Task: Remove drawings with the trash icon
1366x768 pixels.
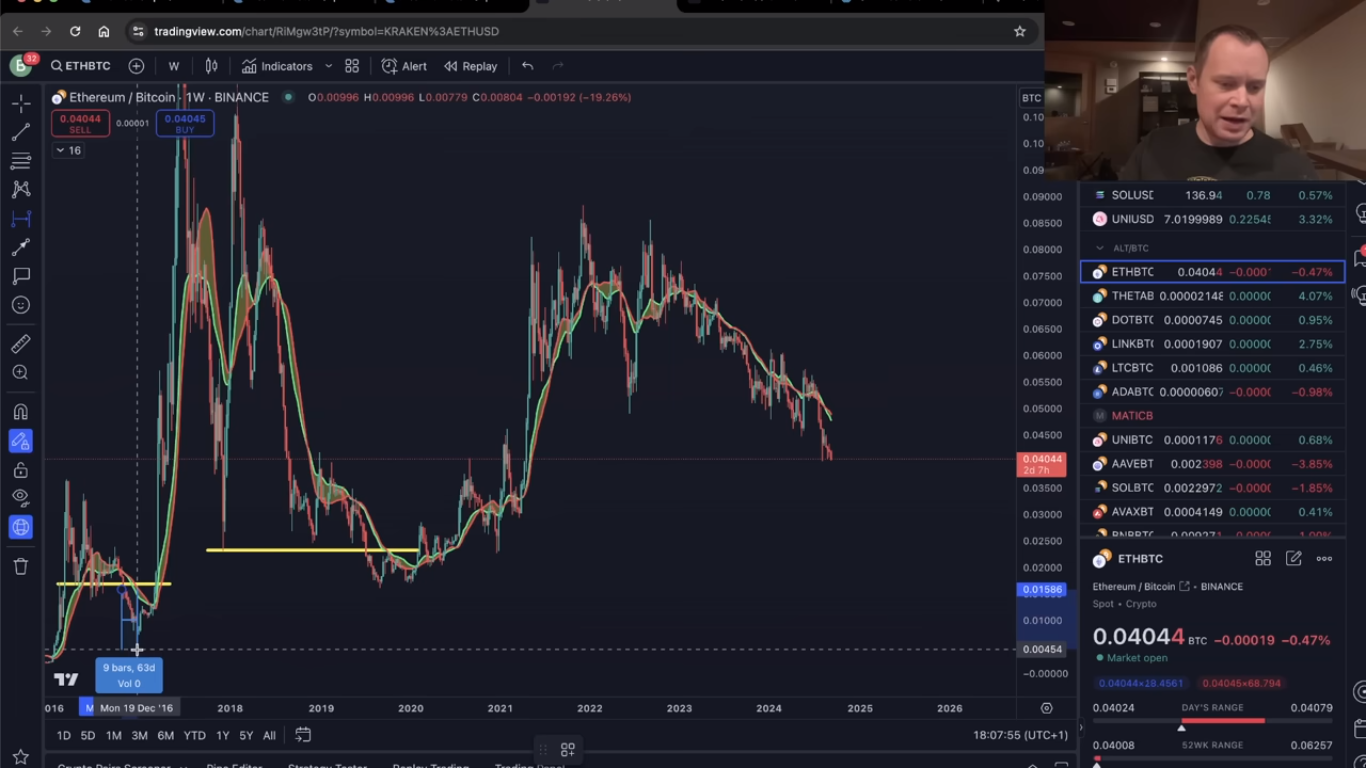Action: [21, 567]
